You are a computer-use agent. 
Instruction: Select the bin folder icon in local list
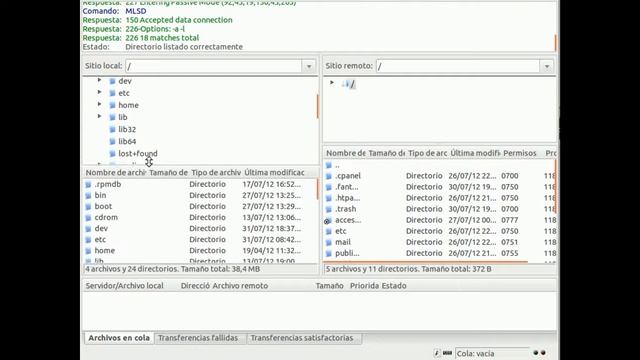(x=88, y=196)
